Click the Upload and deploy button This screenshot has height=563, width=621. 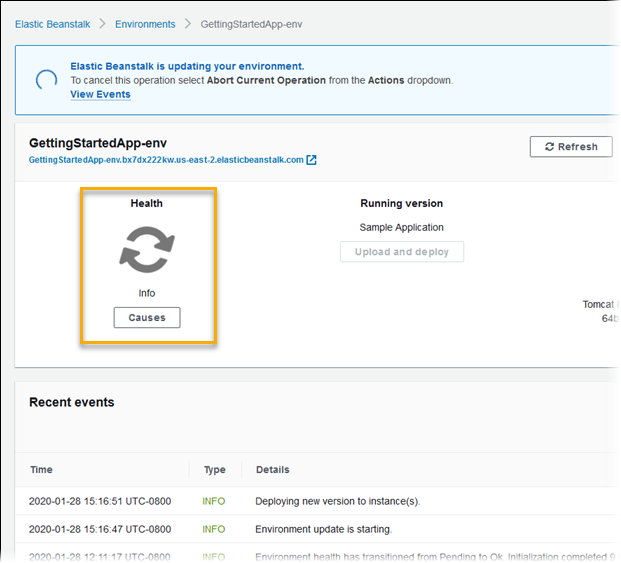402,252
